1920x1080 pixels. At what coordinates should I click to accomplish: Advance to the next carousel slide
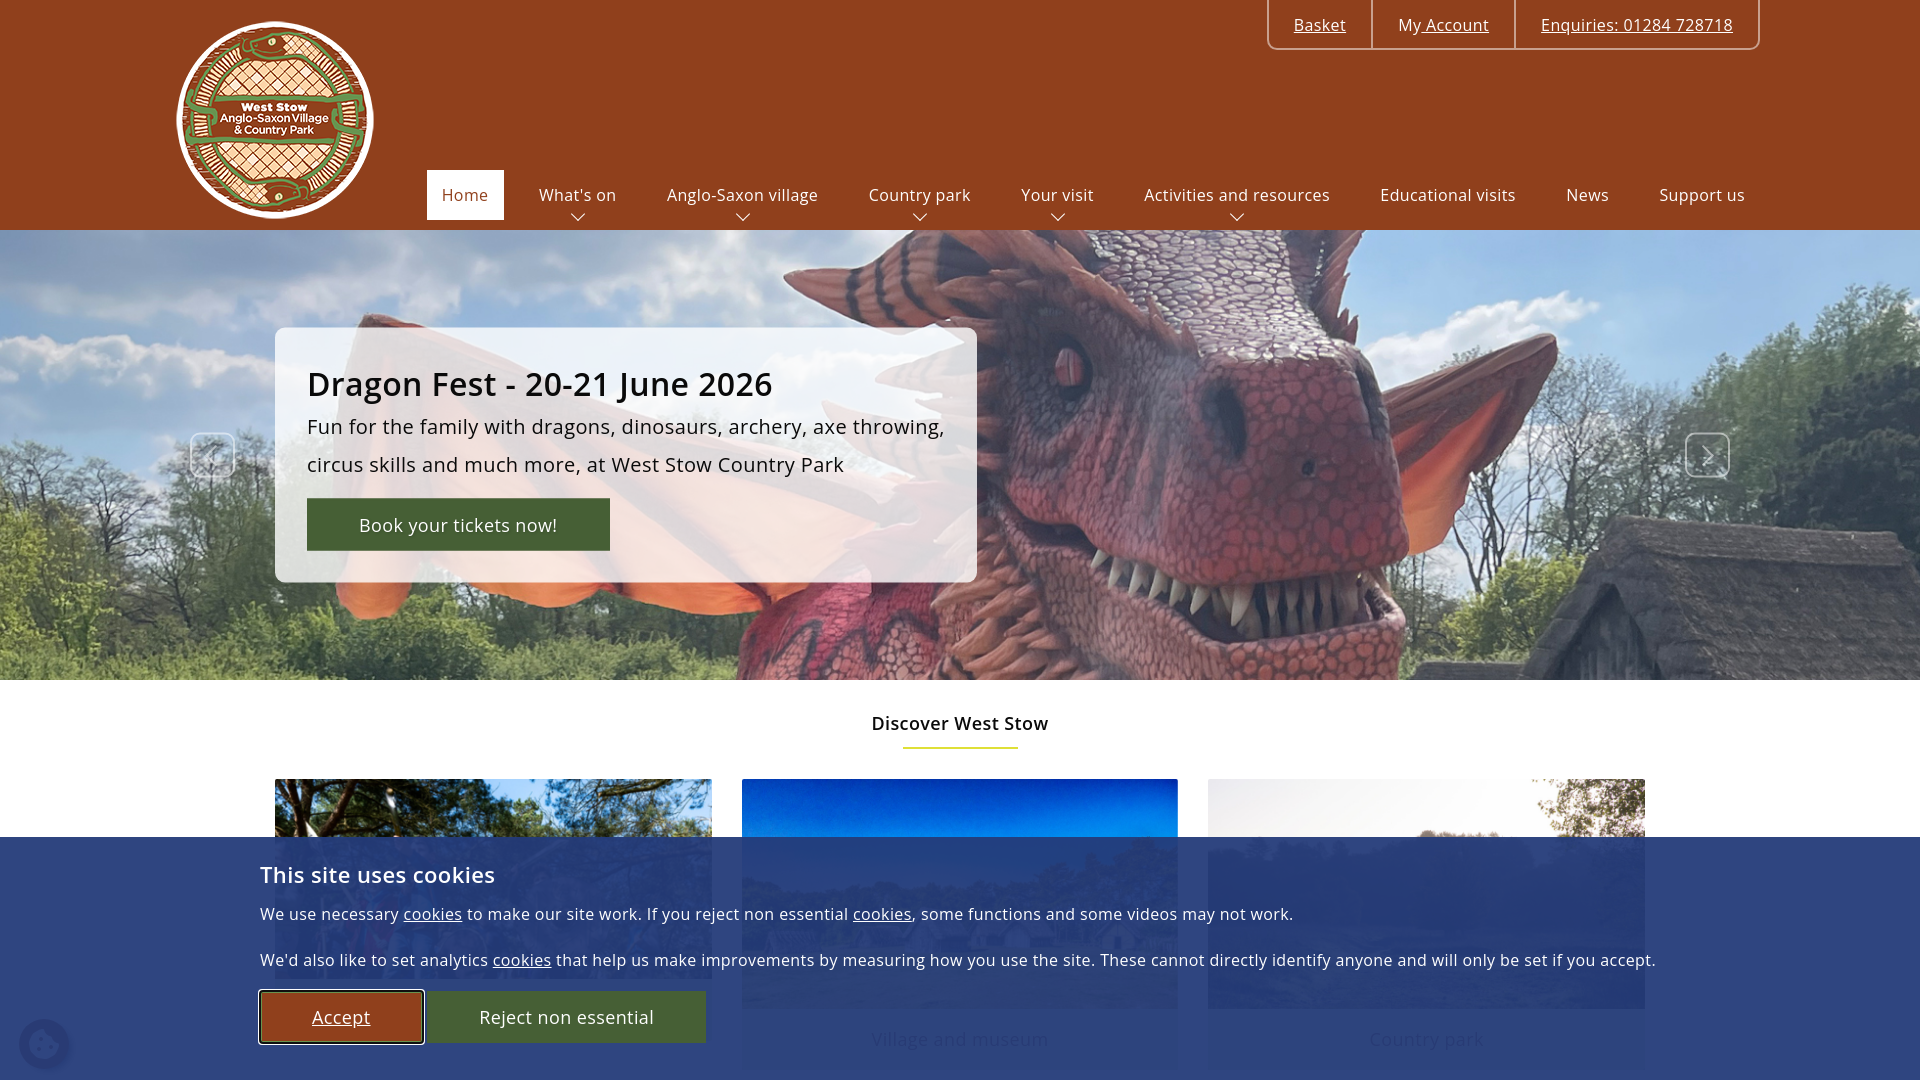coord(1707,455)
